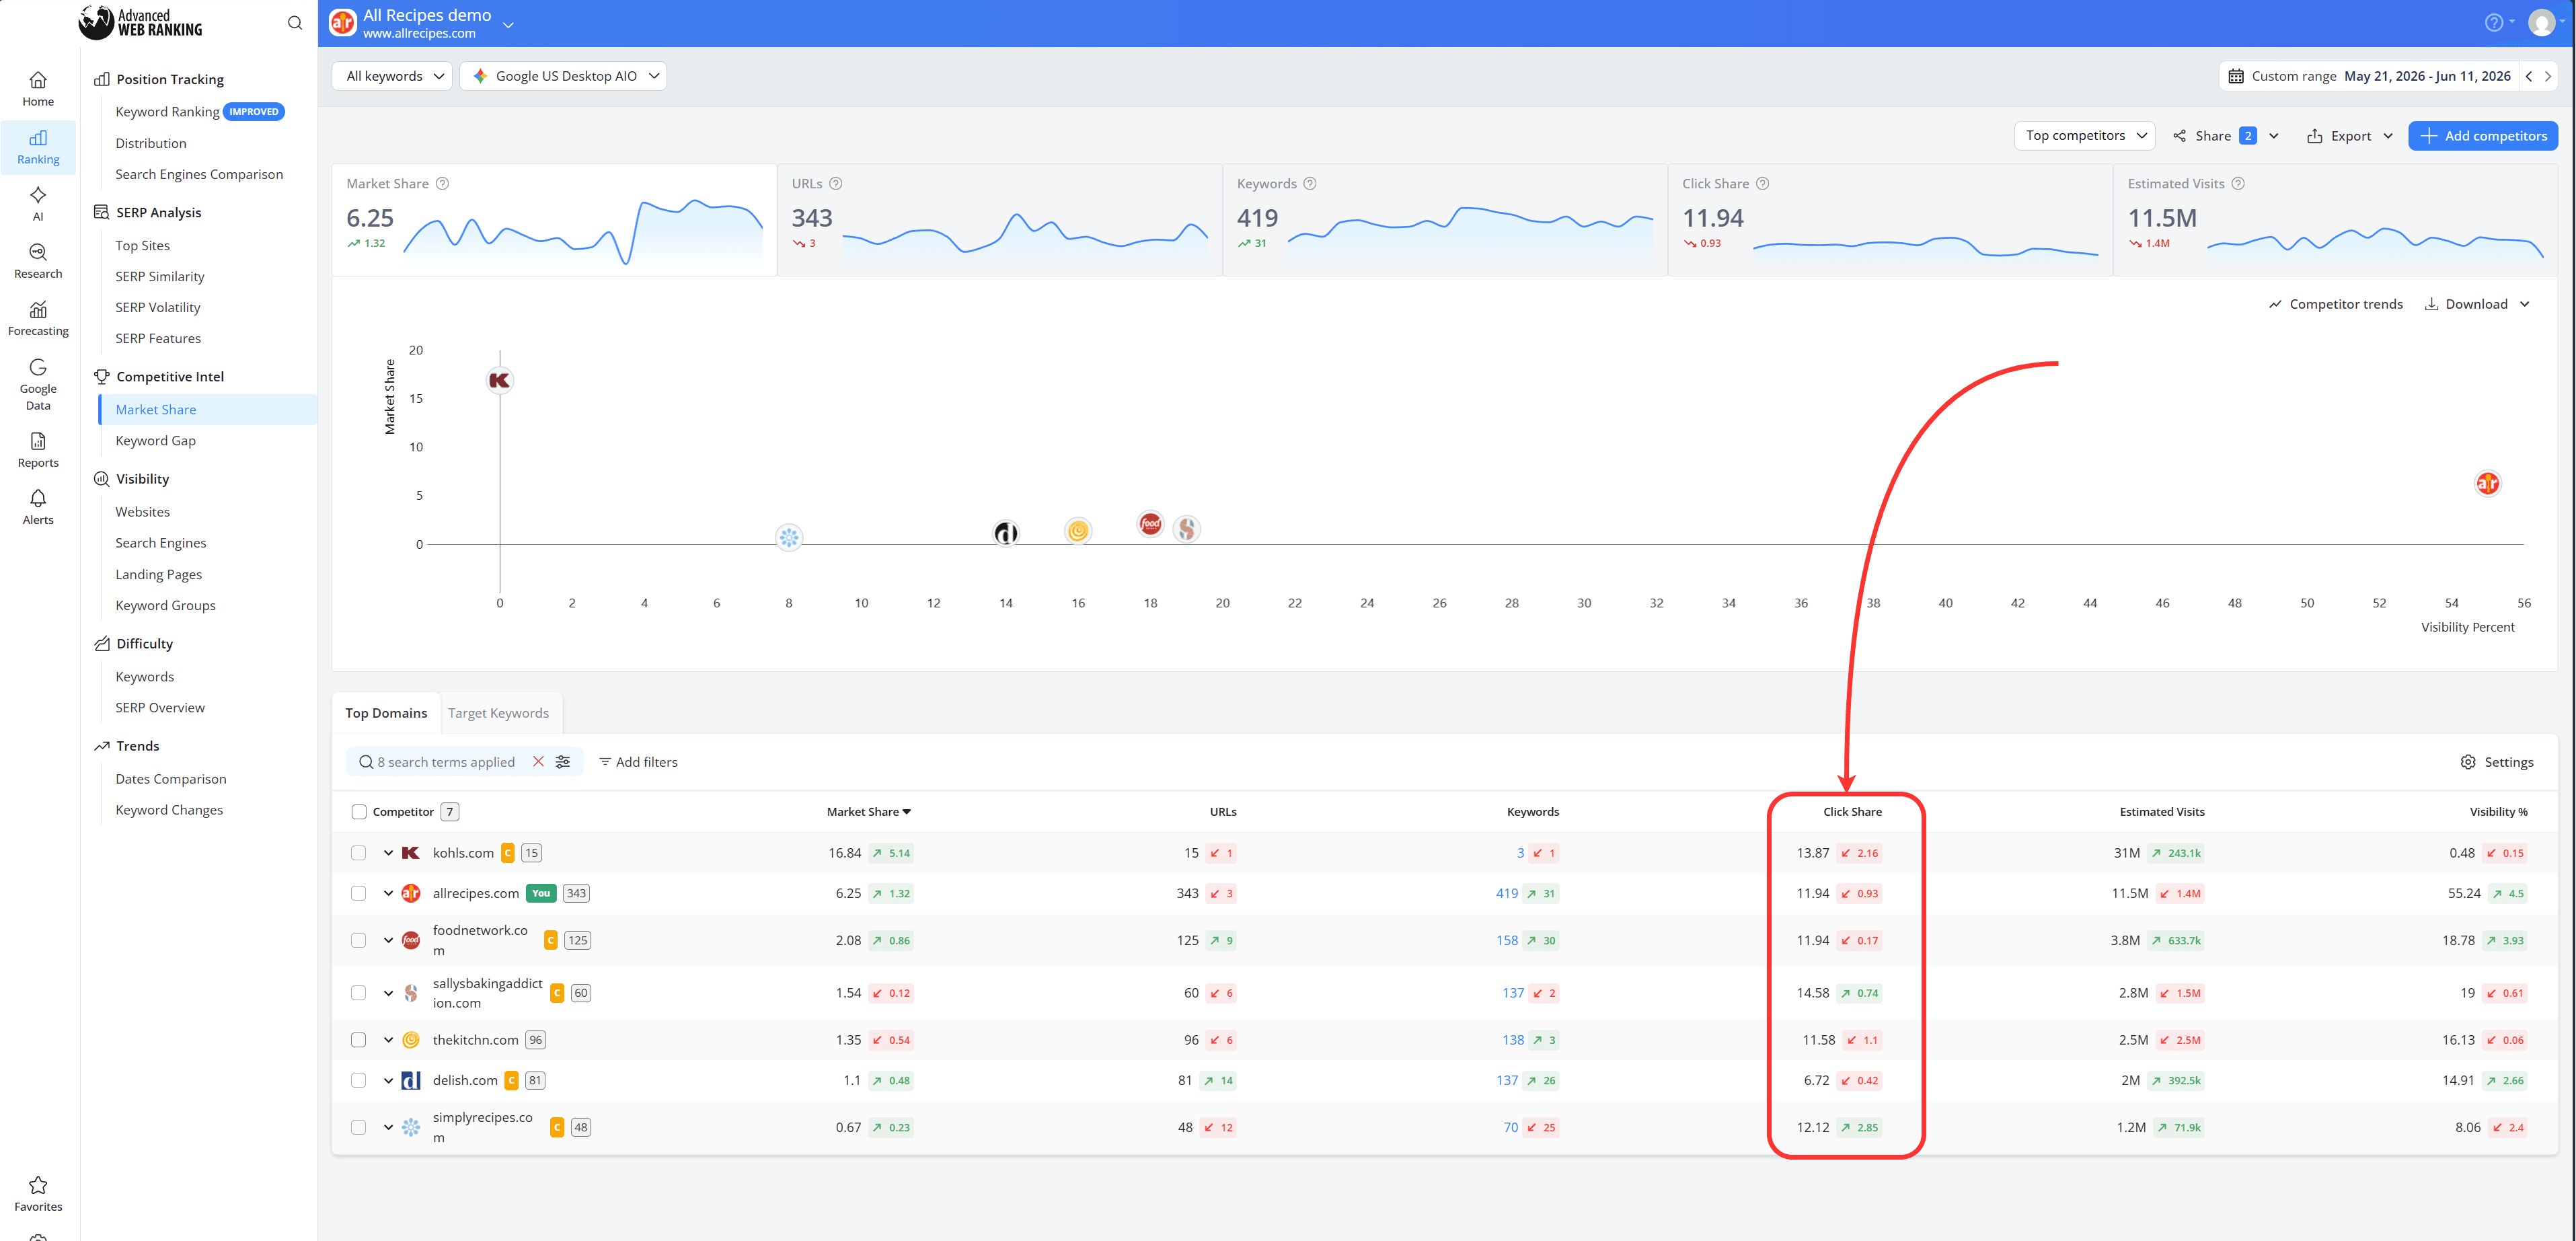Viewport: 2576px width, 1241px height.
Task: Expand the kohls.com row
Action: point(388,853)
